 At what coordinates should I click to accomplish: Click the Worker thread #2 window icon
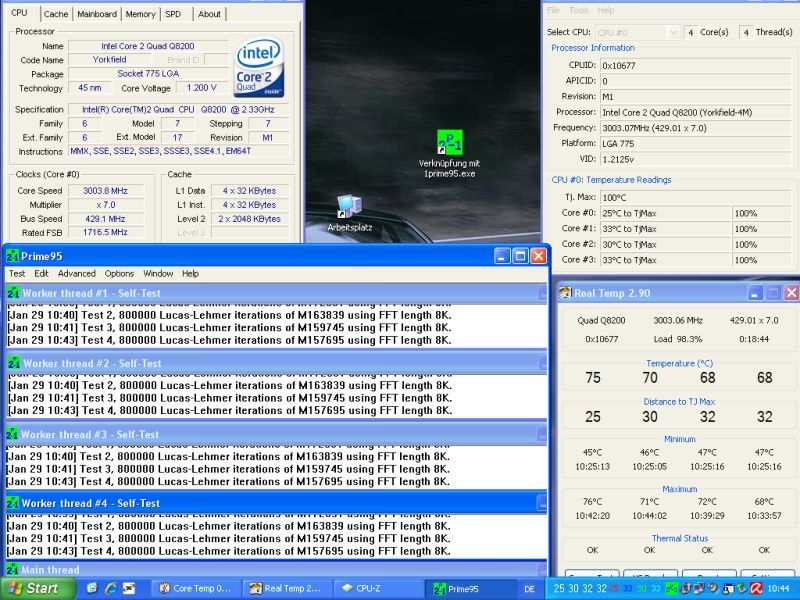14,363
